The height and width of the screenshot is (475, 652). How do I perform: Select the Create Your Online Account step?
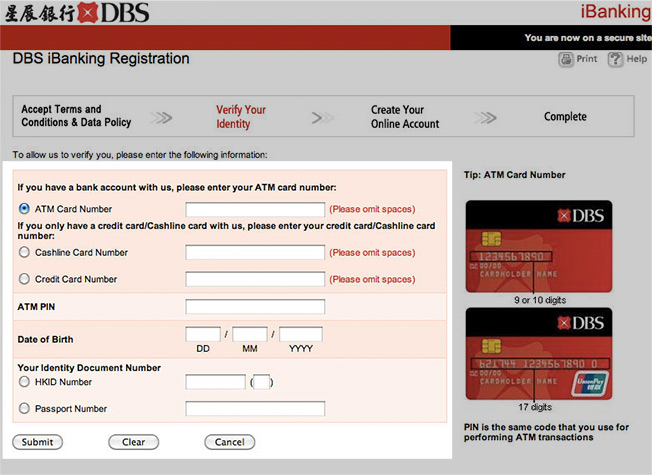405,117
